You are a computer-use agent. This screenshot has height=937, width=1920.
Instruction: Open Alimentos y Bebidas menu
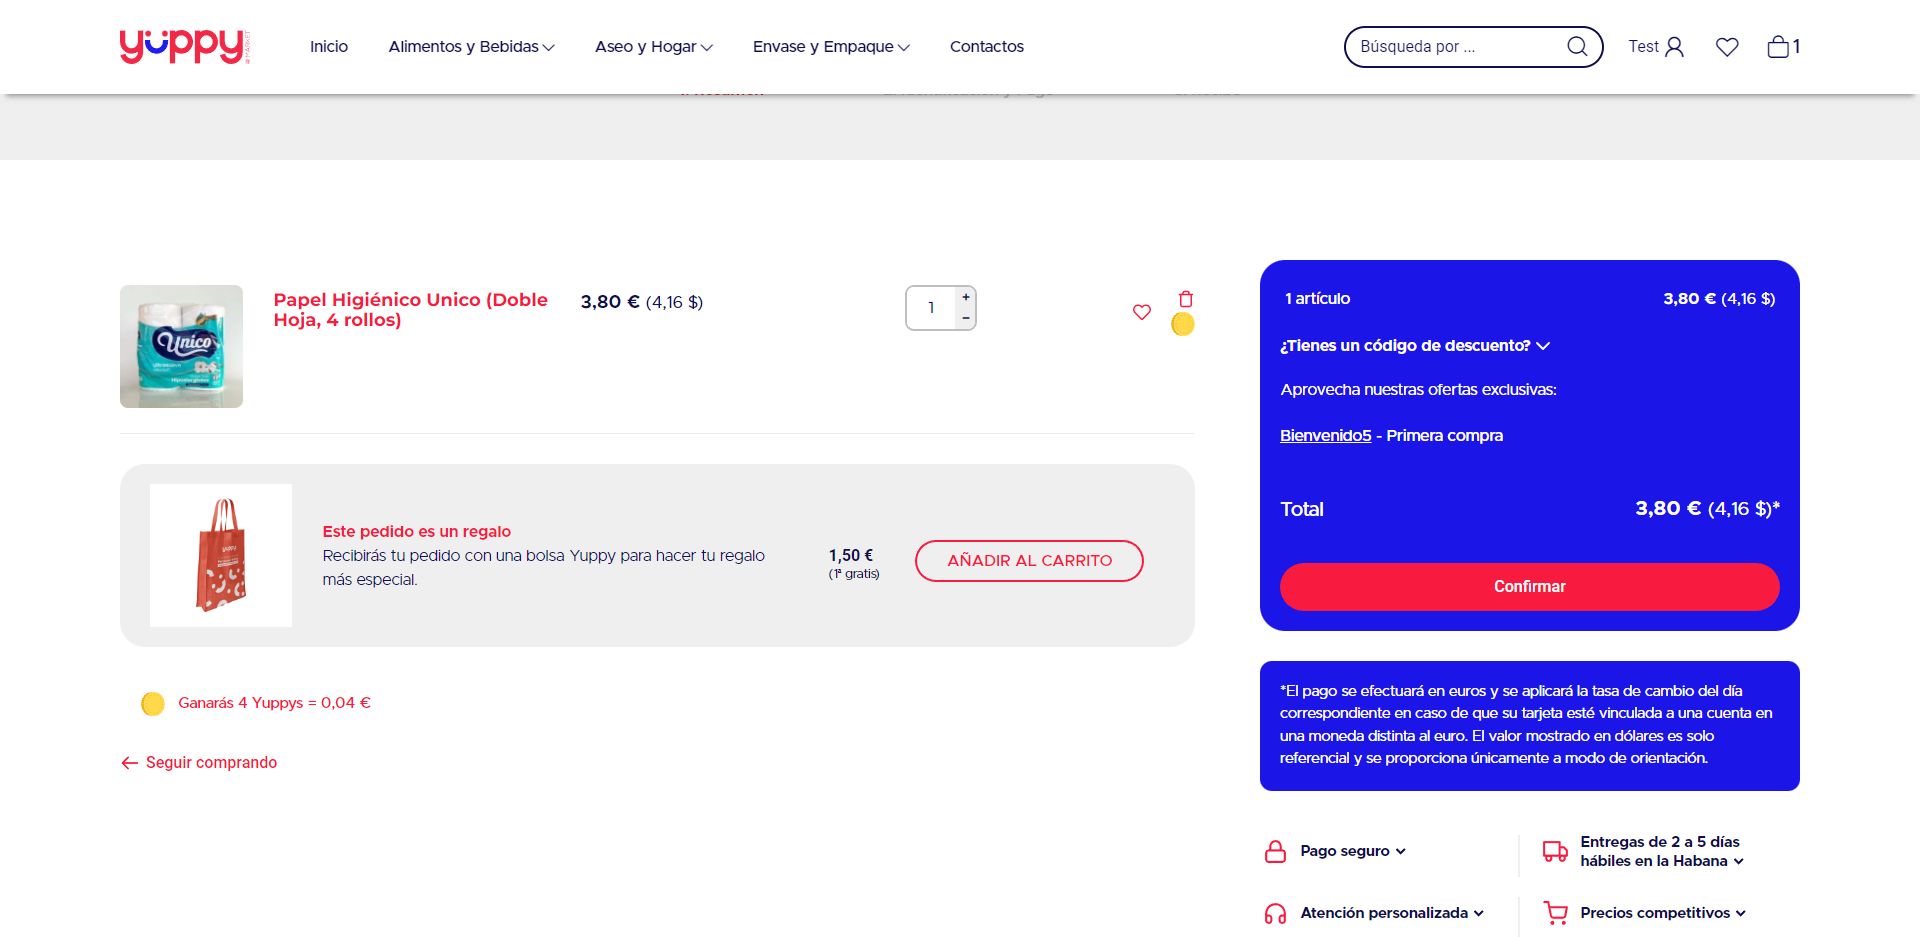472,47
